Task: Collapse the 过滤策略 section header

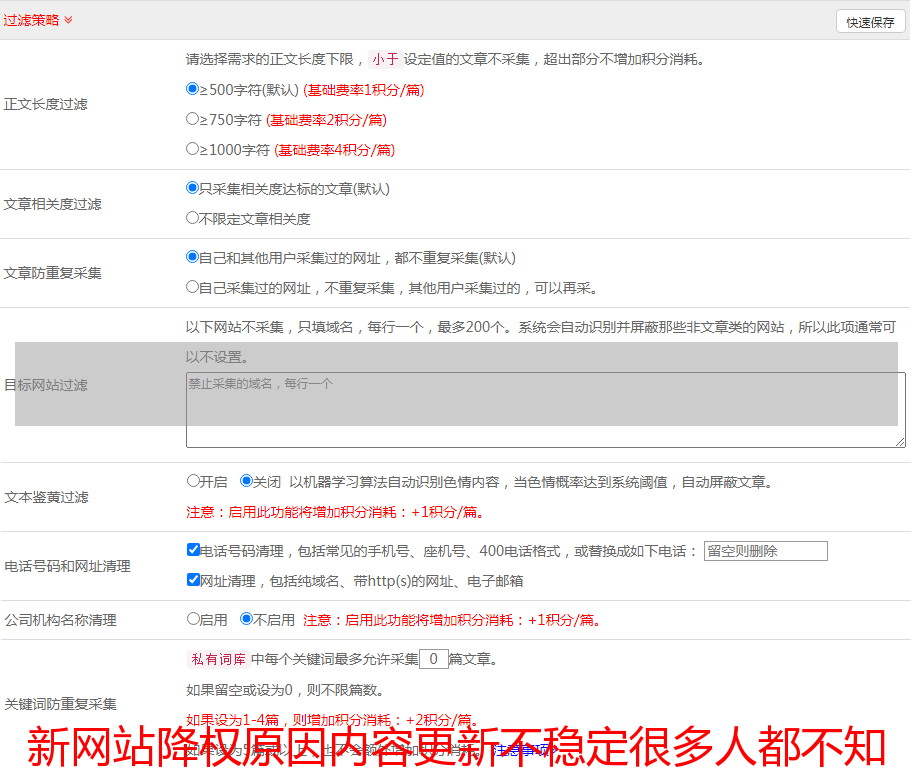Action: point(38,20)
